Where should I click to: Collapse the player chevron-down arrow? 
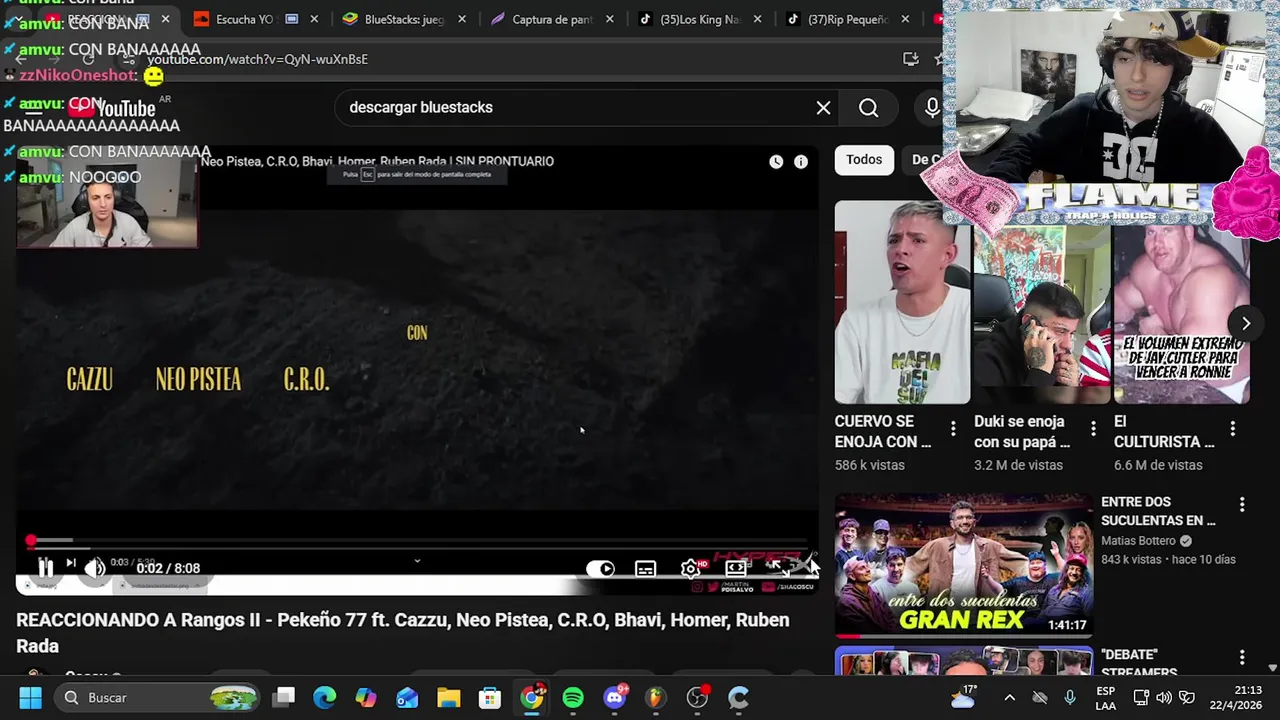pos(417,561)
